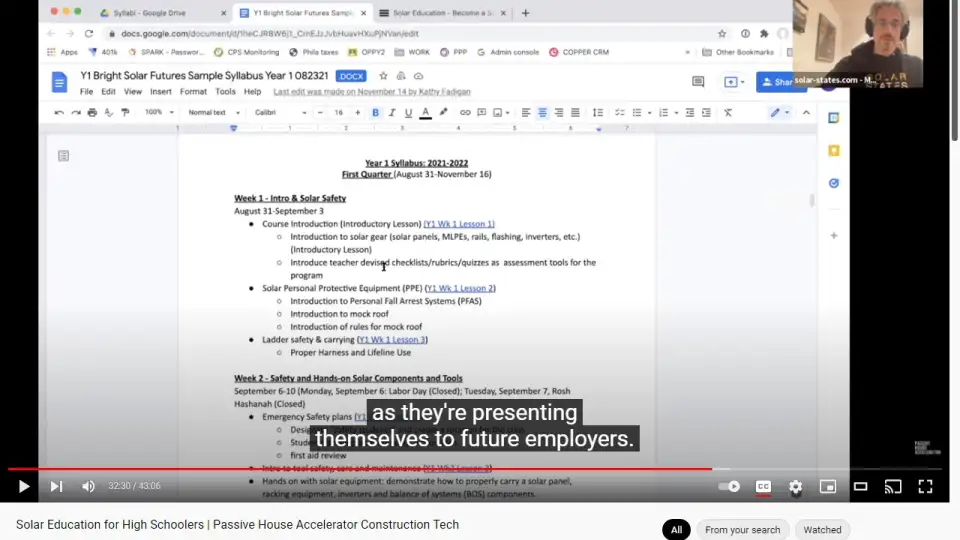The width and height of the screenshot is (960, 540).
Task: Toggle the autoplay switch
Action: coord(730,487)
